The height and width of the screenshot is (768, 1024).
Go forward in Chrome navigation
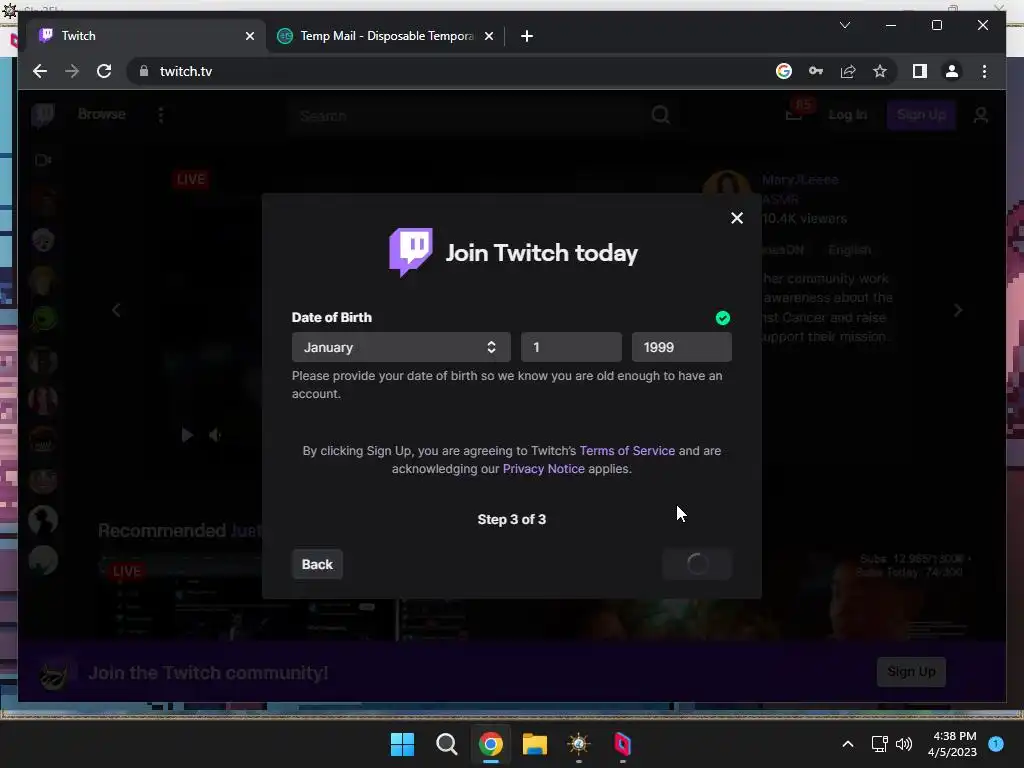click(72, 71)
